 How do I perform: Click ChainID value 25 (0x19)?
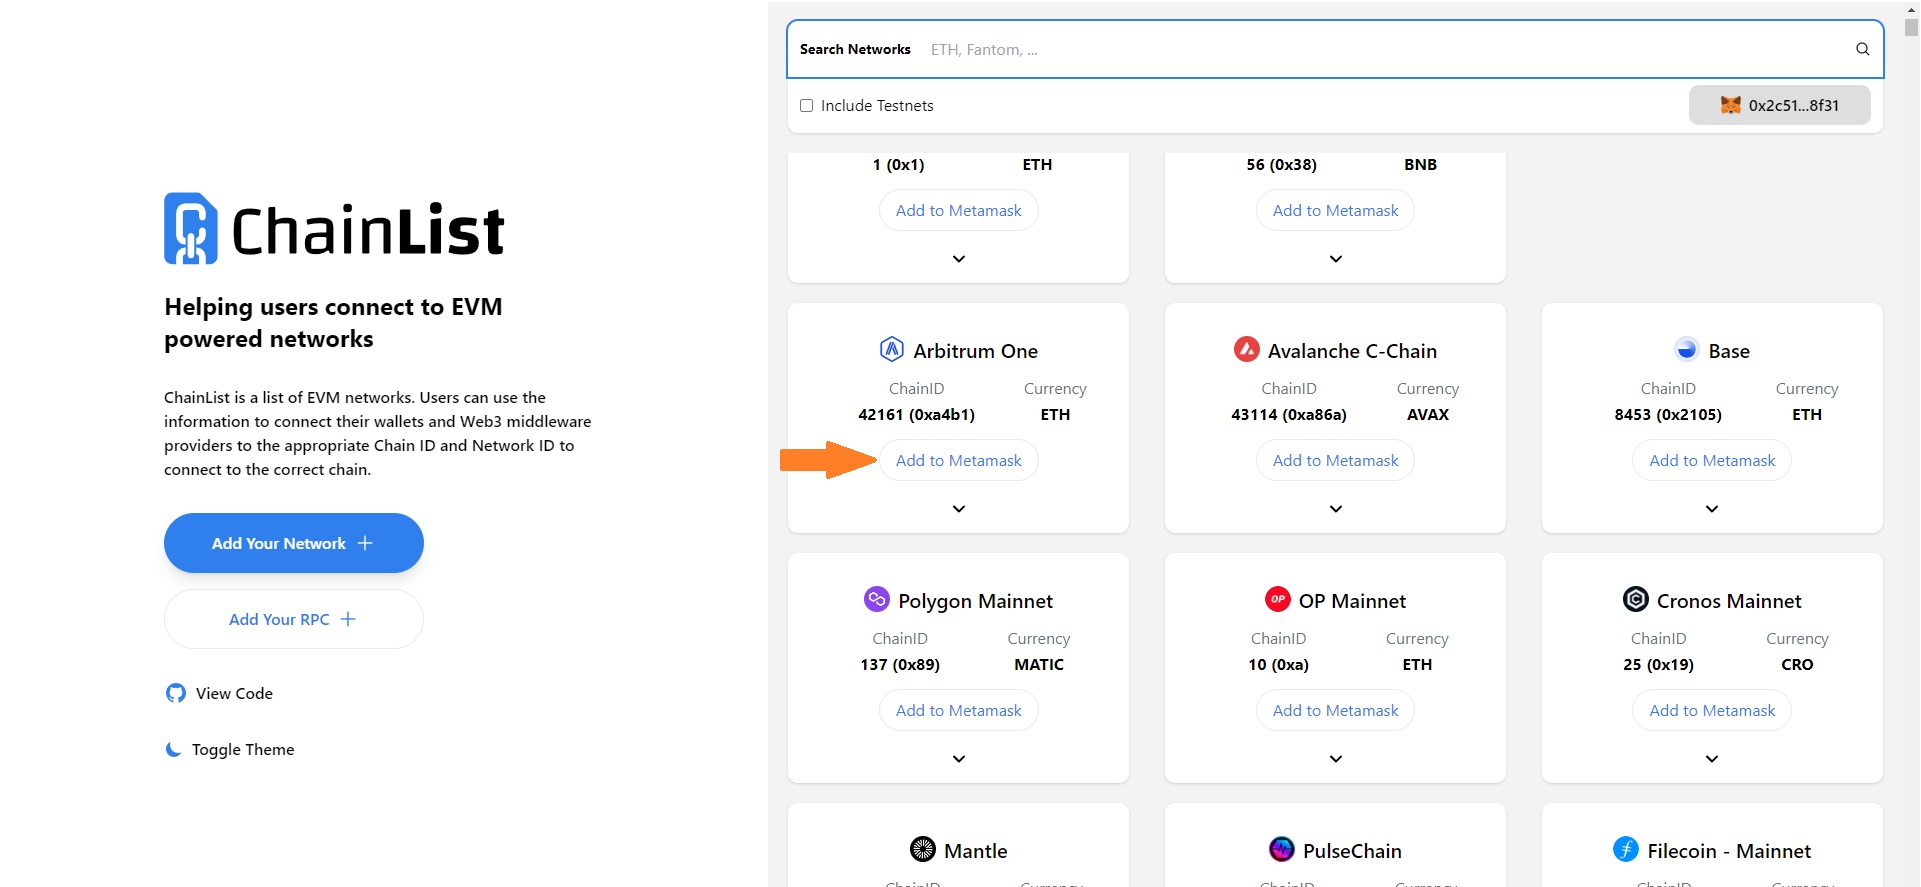pyautogui.click(x=1659, y=664)
